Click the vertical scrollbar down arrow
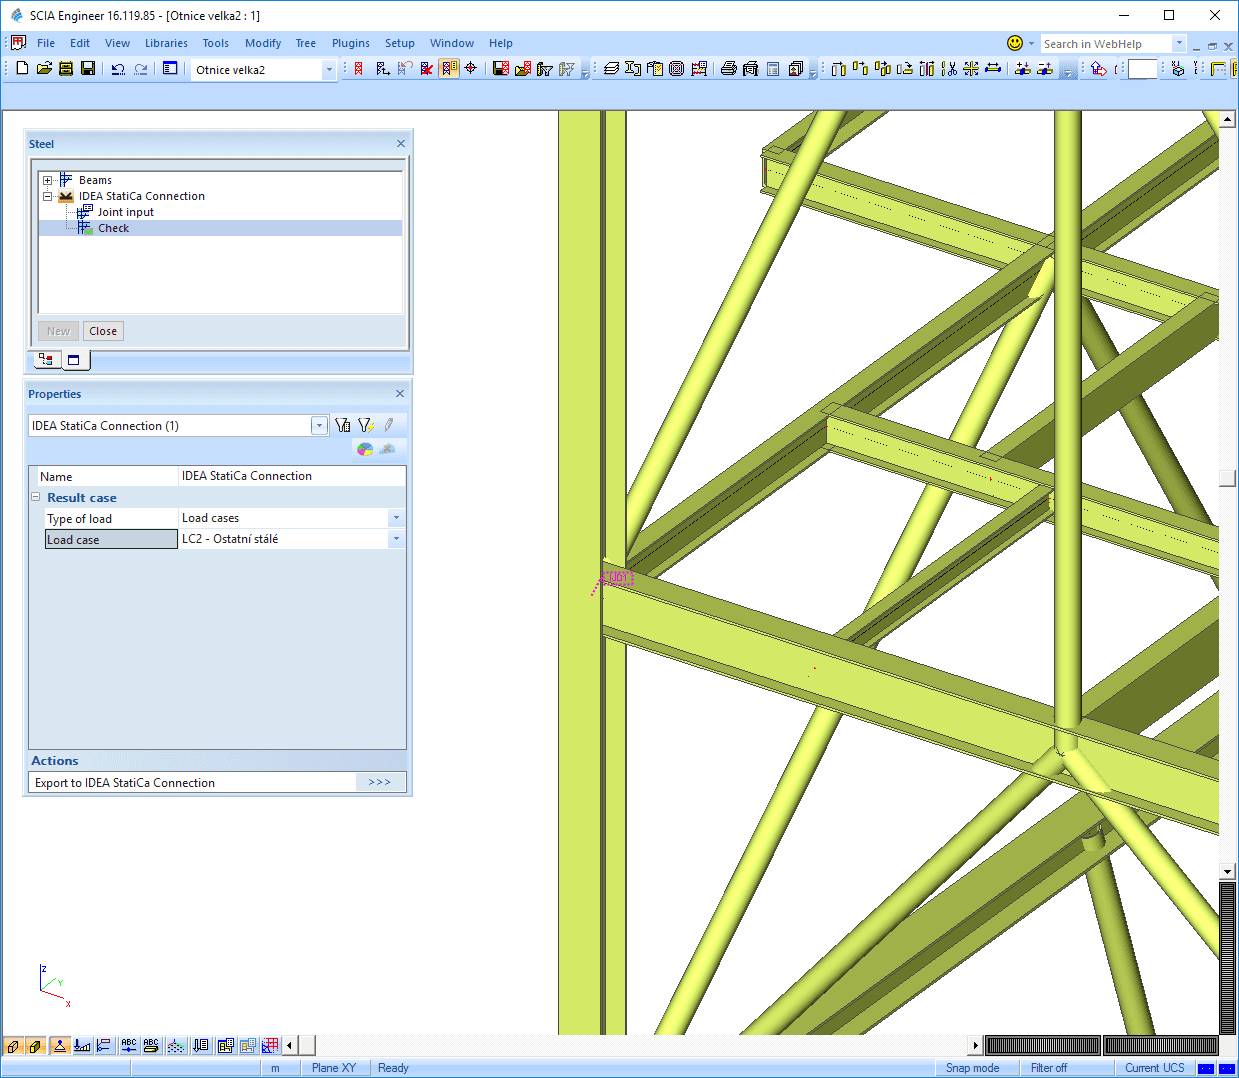The width and height of the screenshot is (1239, 1078). click(x=1228, y=872)
